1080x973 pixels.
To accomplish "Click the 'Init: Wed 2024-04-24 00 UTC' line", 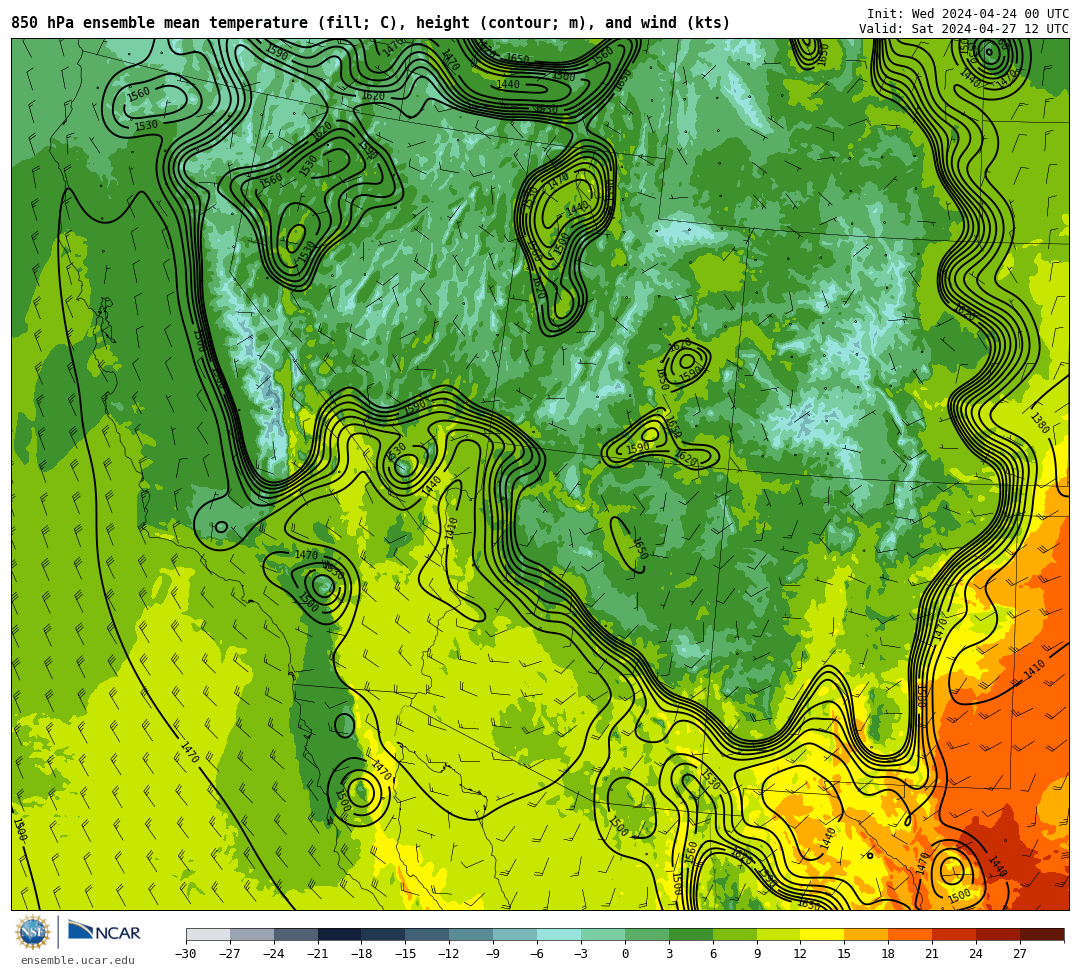I will pyautogui.click(x=968, y=14).
